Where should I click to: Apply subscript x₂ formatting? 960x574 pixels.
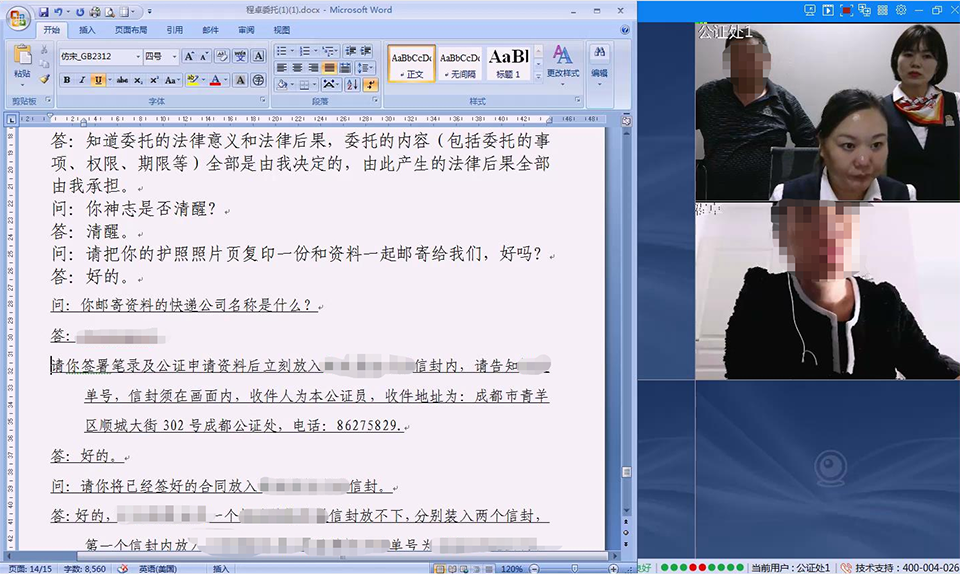point(138,80)
